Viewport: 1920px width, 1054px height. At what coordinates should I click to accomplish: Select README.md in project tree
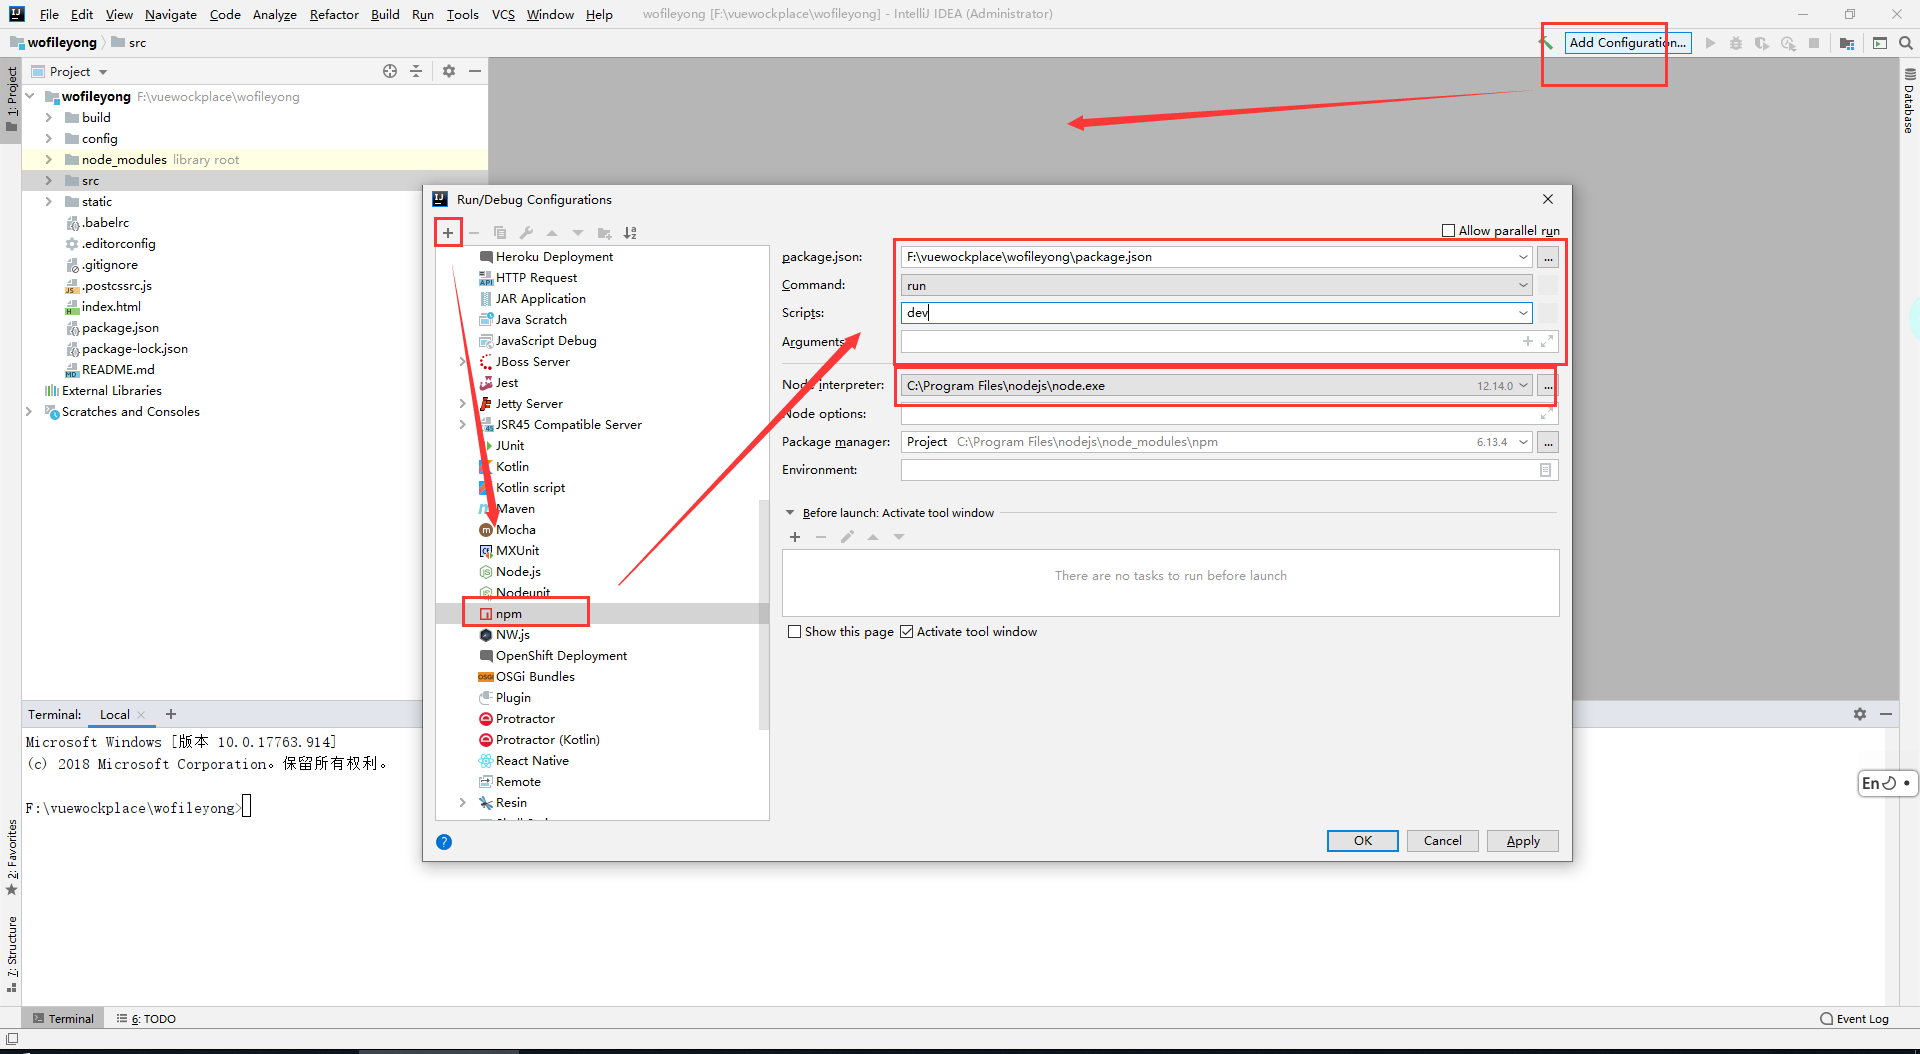[118, 370]
